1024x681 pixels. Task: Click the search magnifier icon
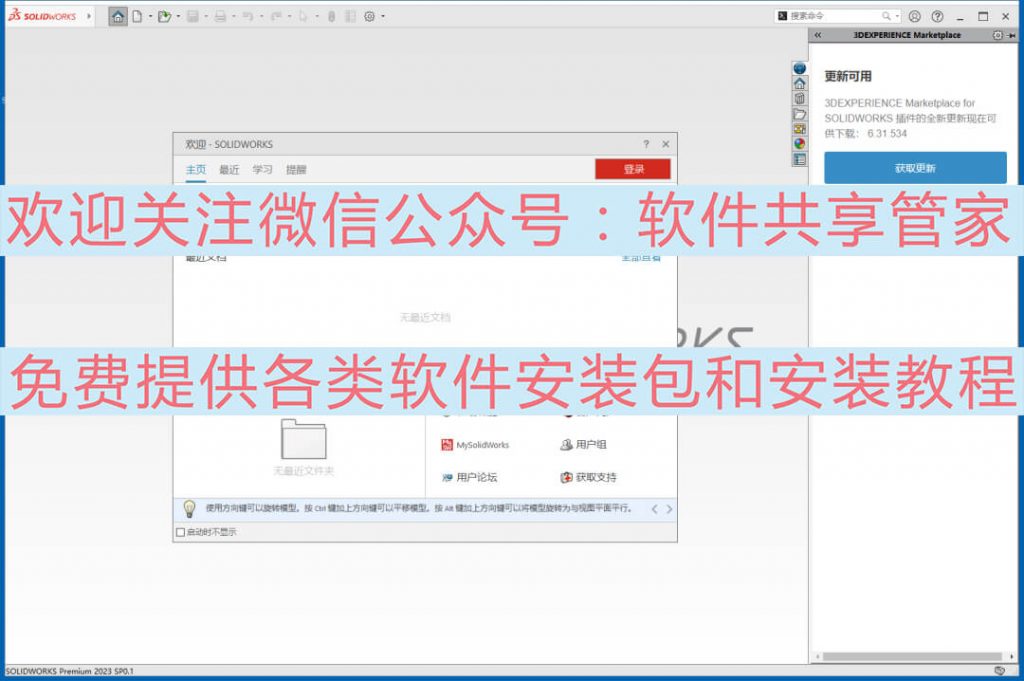coord(886,16)
